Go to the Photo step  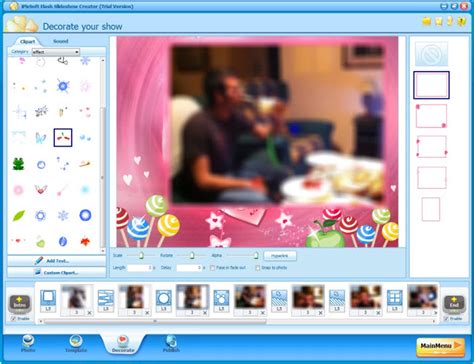(28, 344)
